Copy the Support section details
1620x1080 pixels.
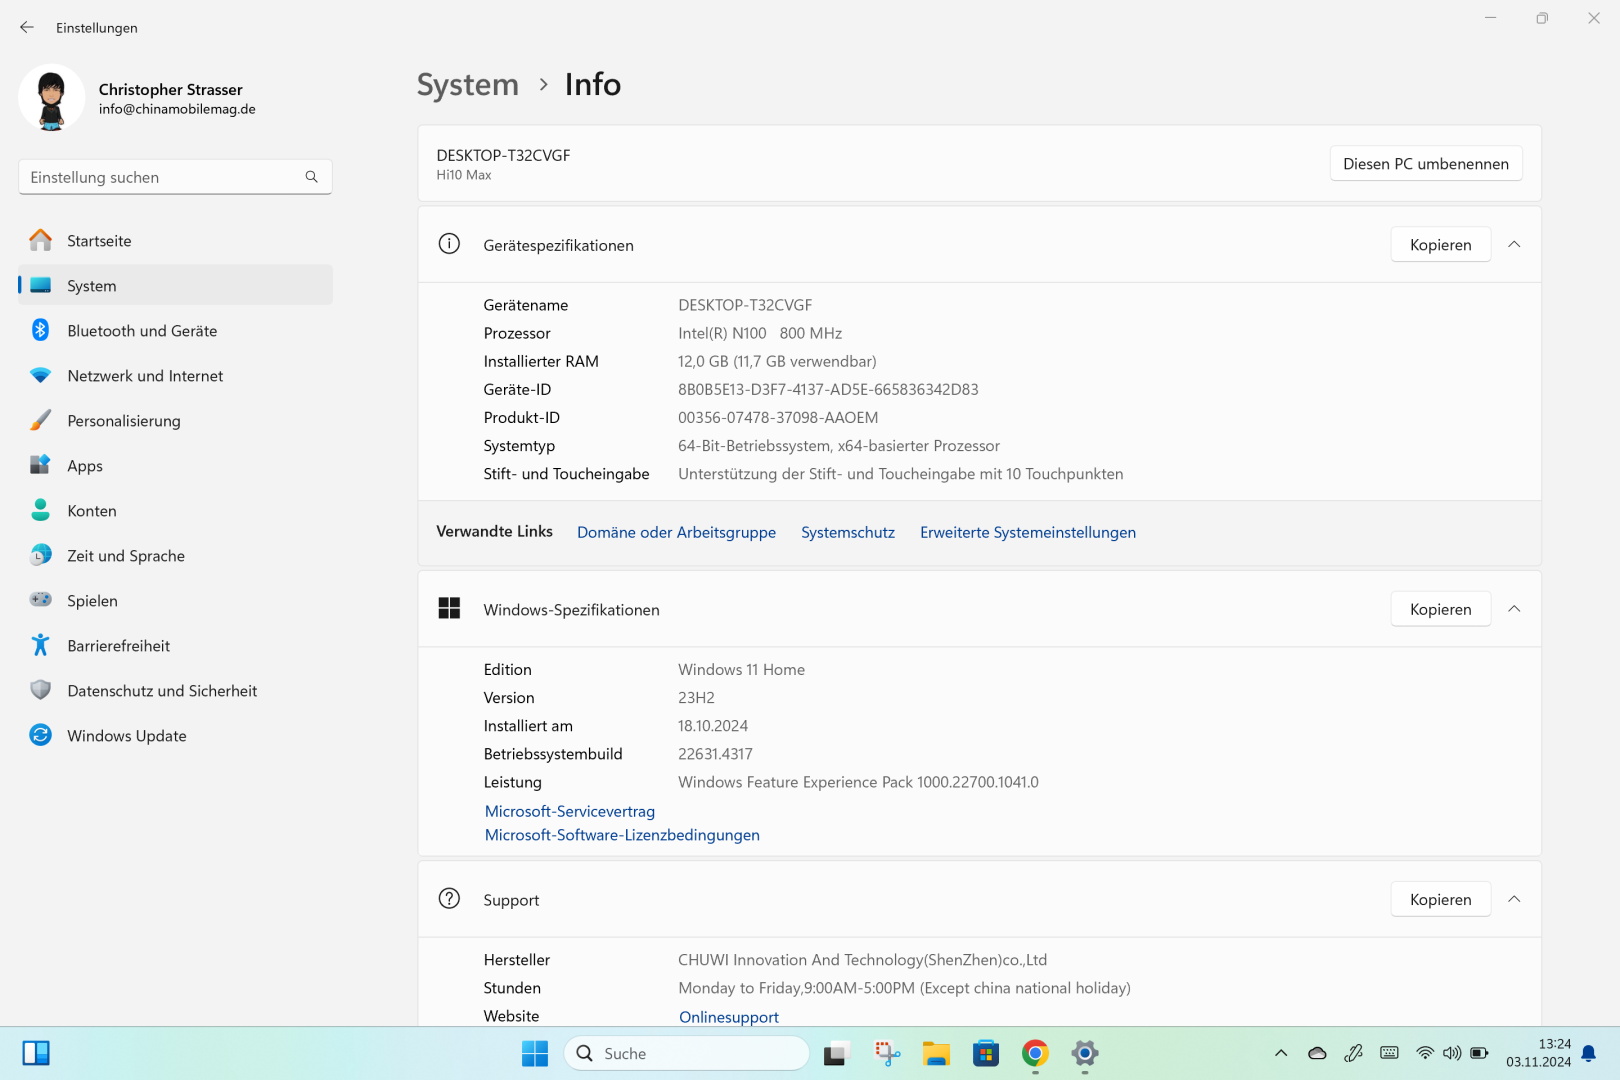tap(1440, 900)
